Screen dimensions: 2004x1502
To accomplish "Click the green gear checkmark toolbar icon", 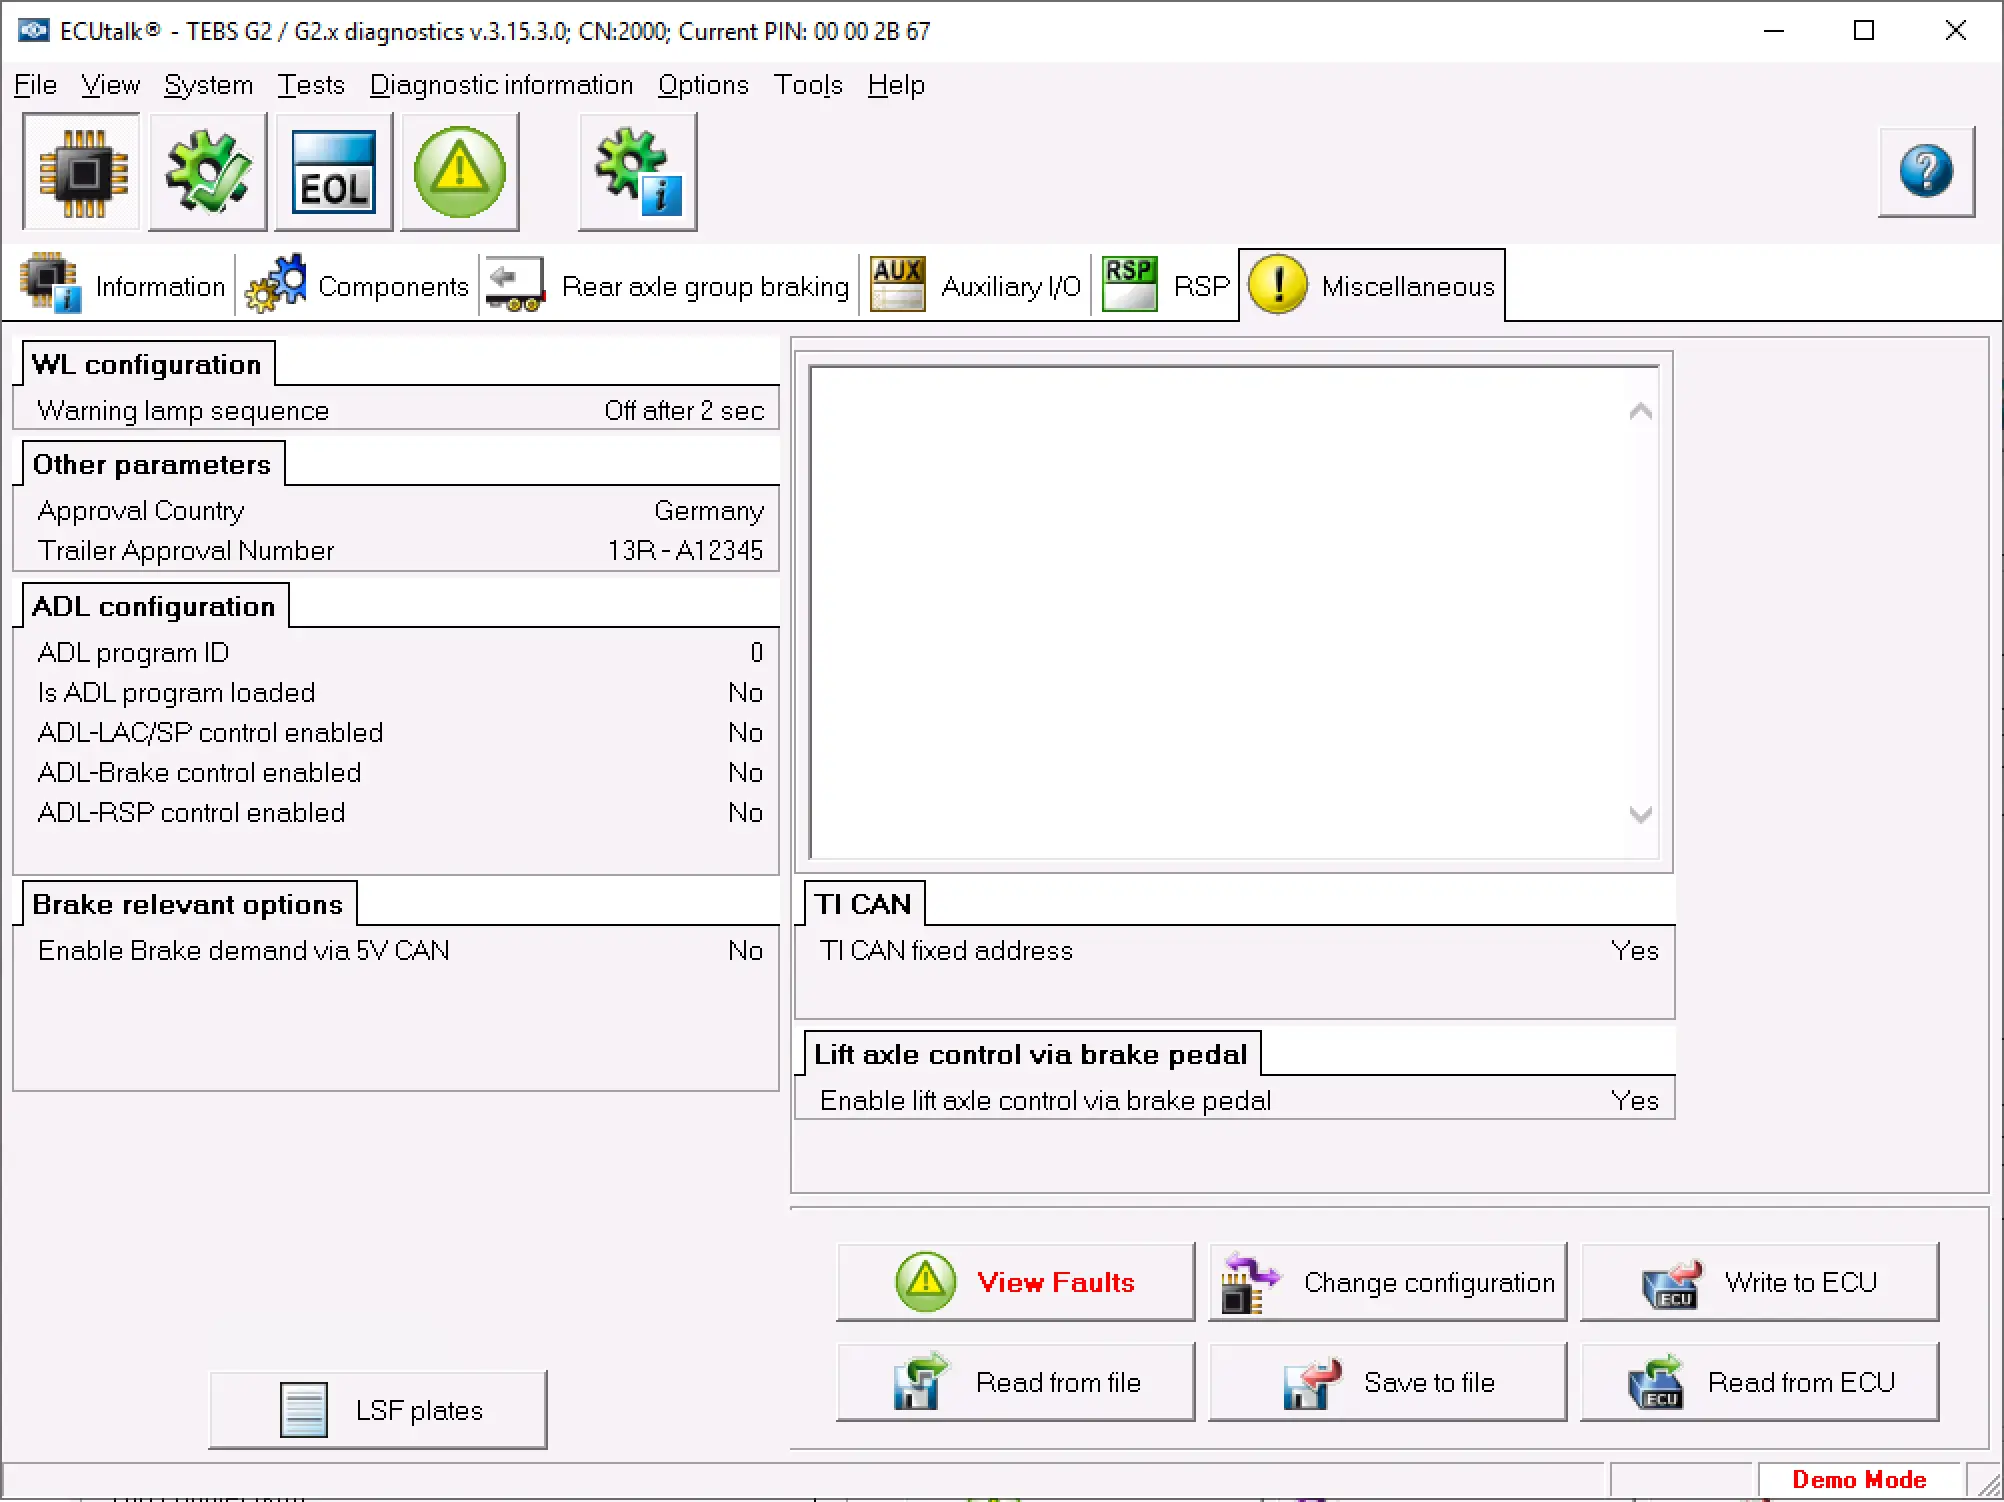I will click(208, 172).
